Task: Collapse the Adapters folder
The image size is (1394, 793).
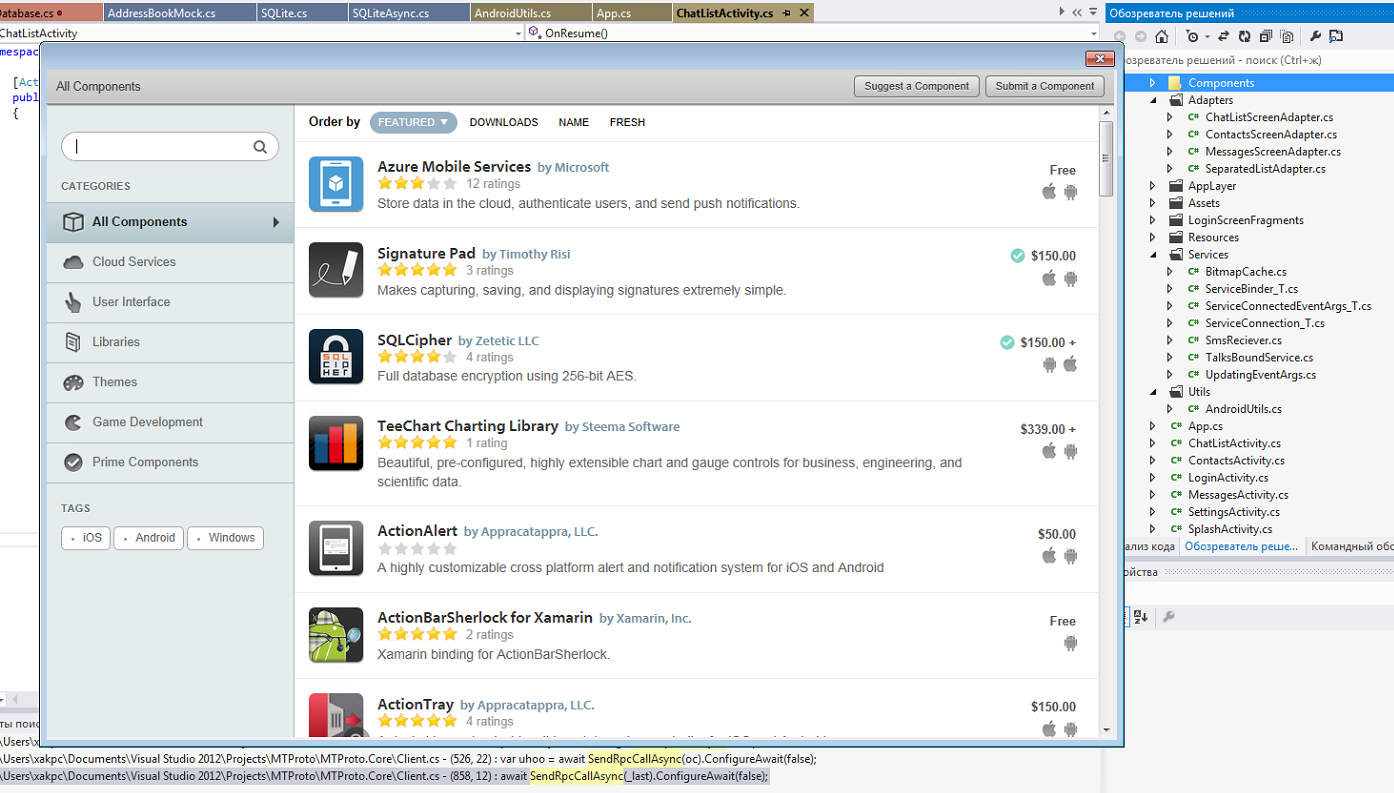Action: [x=1152, y=100]
